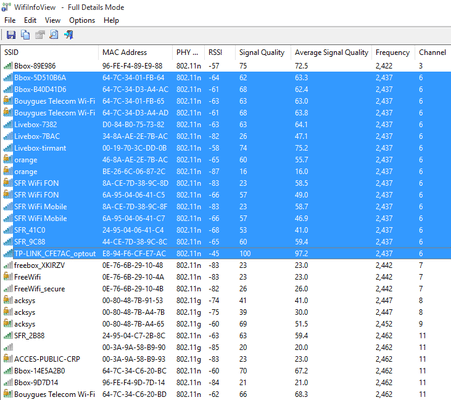Click lock icon of acksys row 00-80-48-7B-91-53
The height and width of the screenshot is (400, 451).
coord(8,300)
